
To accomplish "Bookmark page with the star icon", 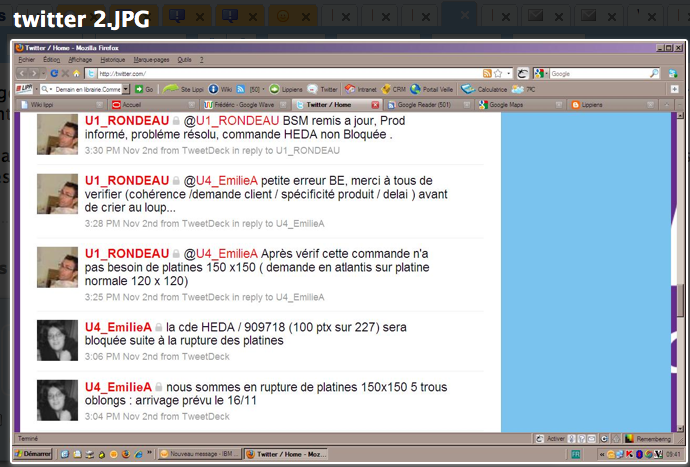I will [497, 74].
